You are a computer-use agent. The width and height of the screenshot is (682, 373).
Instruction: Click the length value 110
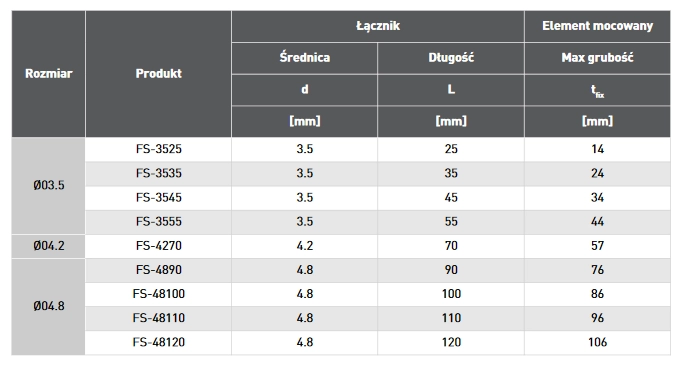tap(451, 318)
